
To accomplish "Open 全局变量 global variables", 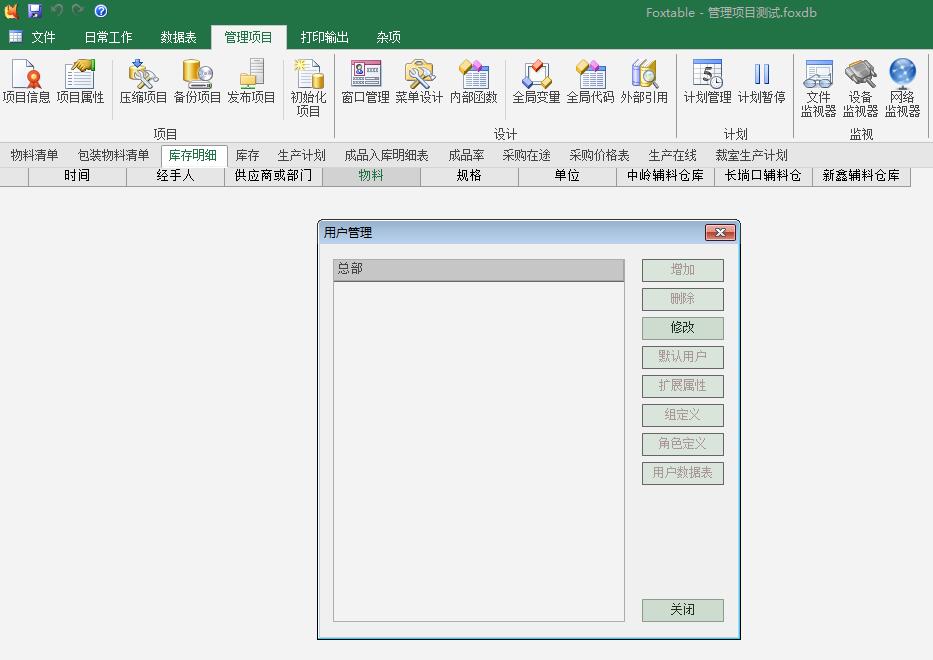I will 536,82.
